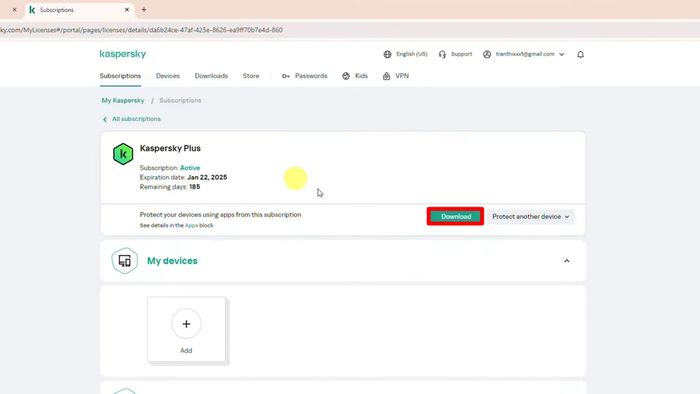This screenshot has width=700, height=394.
Task: Click the Active subscription status
Action: pos(190,168)
